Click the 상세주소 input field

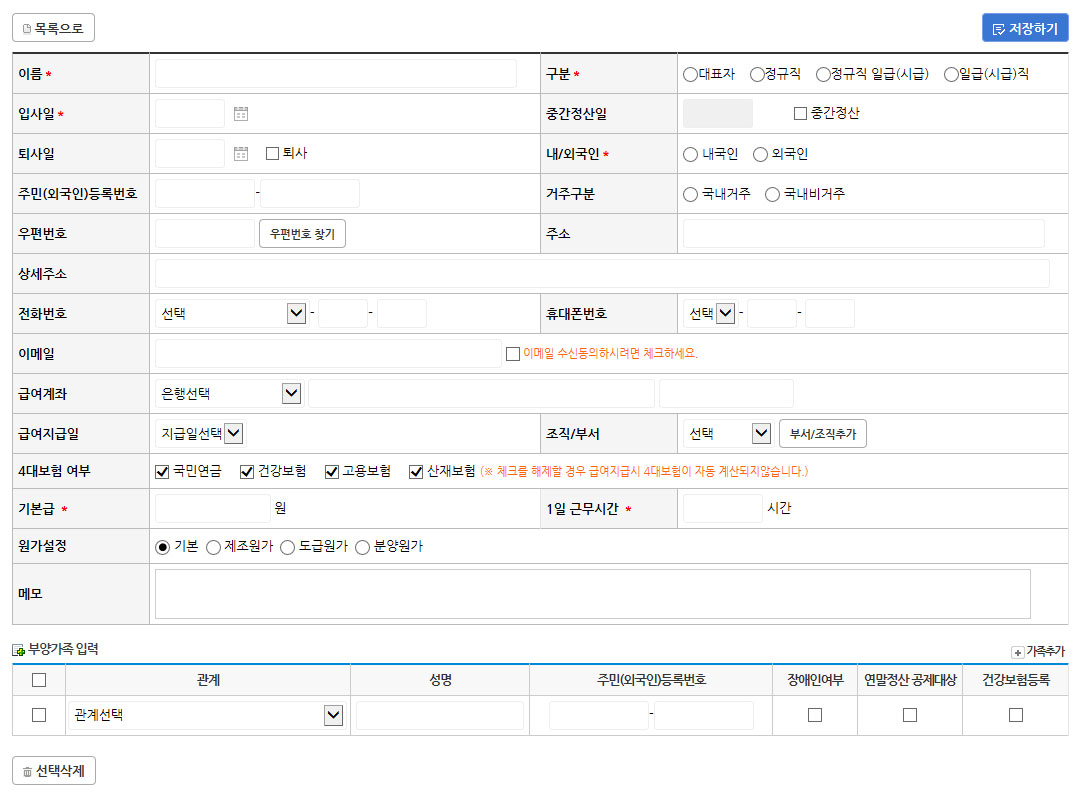(602, 274)
